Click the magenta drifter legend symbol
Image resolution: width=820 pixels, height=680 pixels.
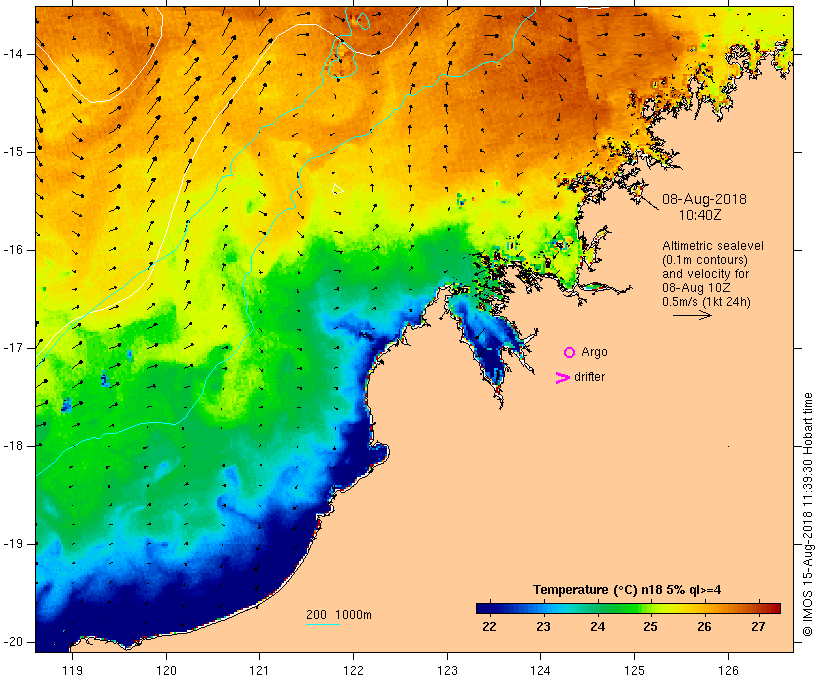563,378
